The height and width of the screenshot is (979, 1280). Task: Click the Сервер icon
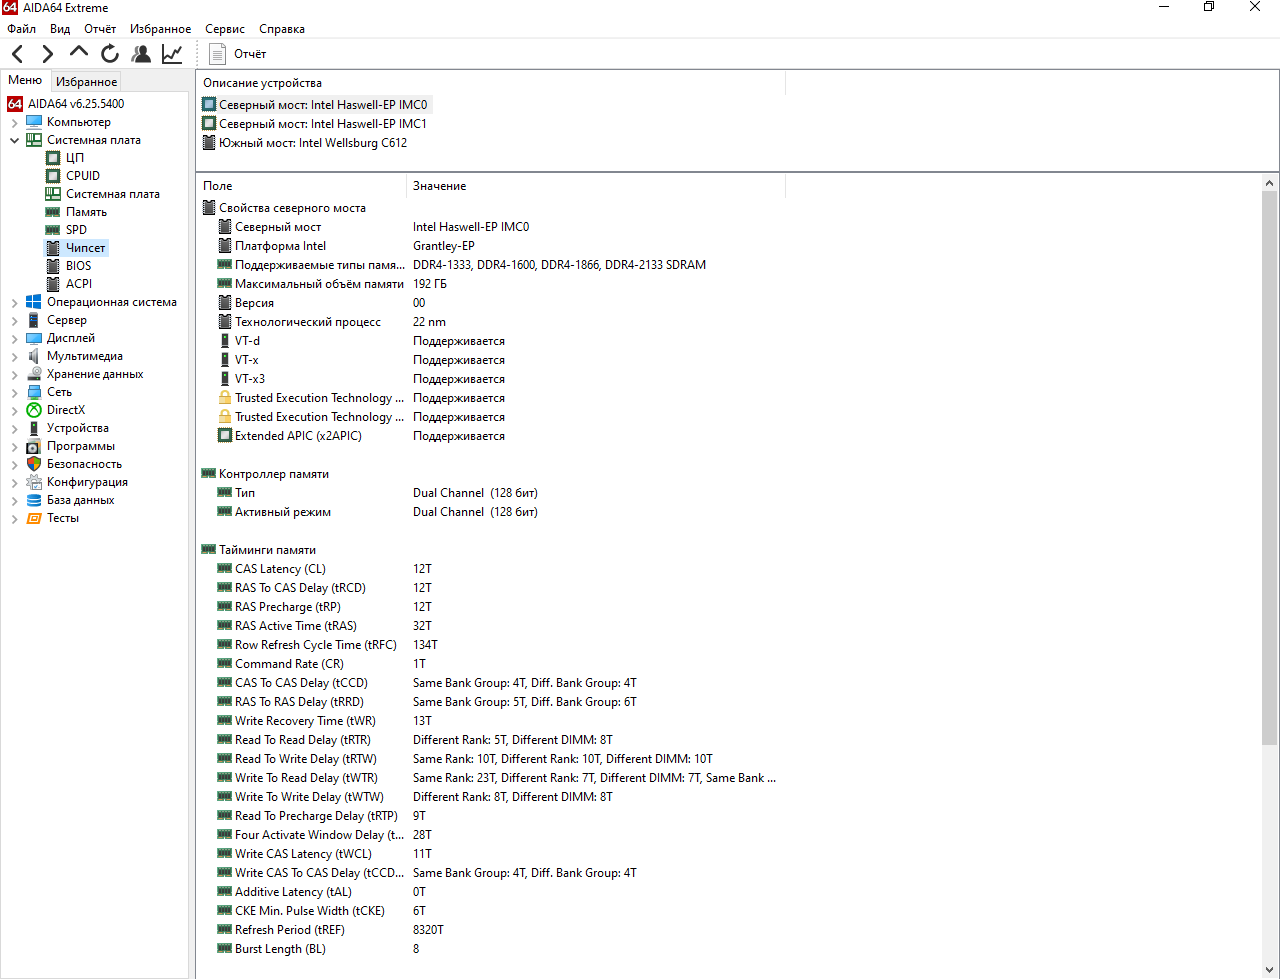(x=35, y=320)
